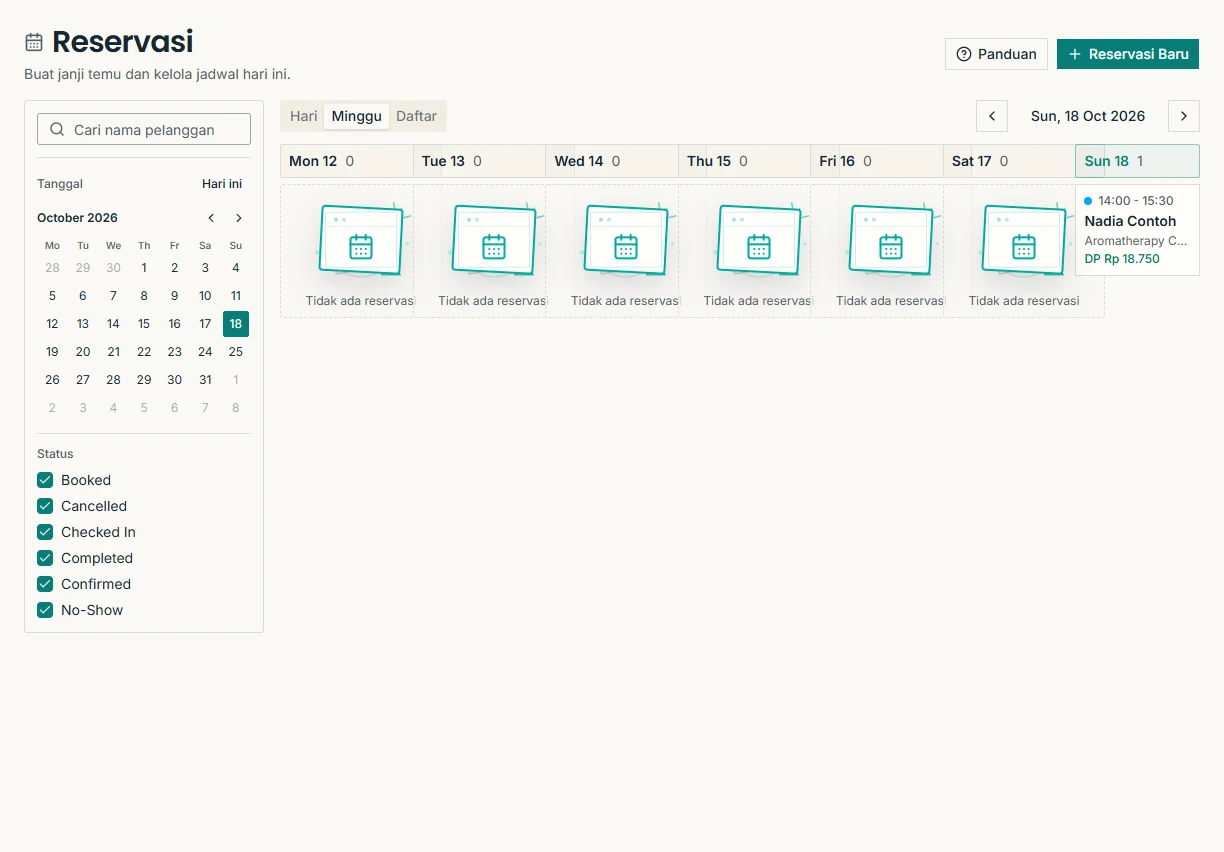Screen dimensions: 1224x852
Task: Click the Hari ini link
Action: pyautogui.click(x=222, y=184)
